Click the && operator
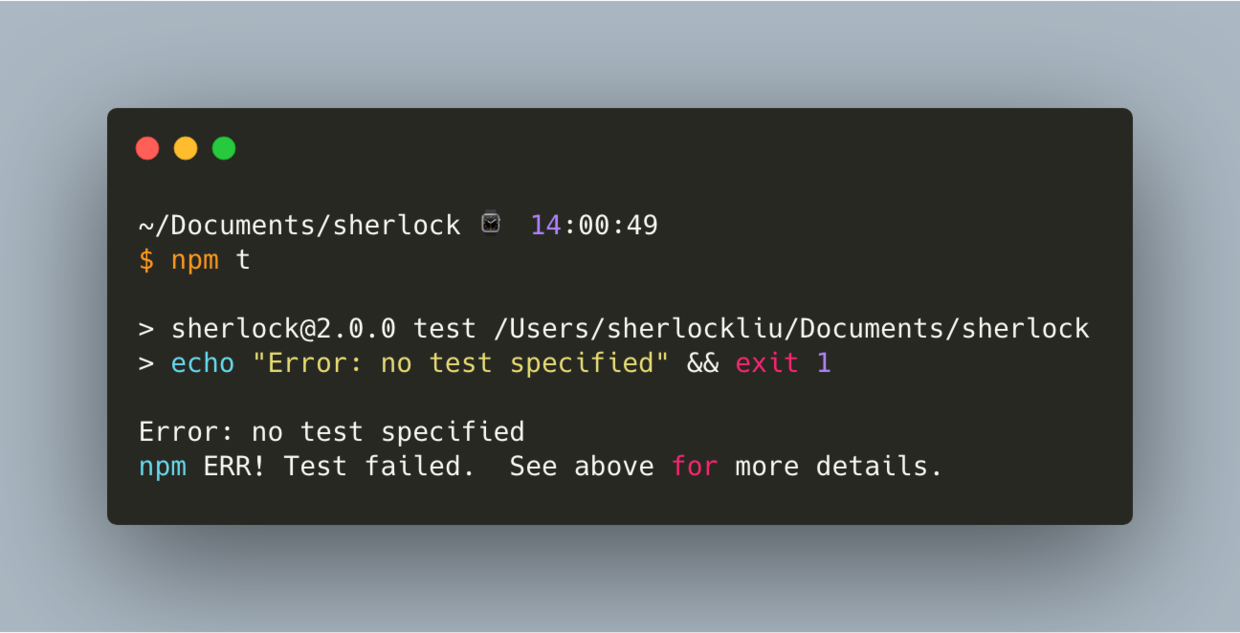The height and width of the screenshot is (633, 1240). [702, 363]
